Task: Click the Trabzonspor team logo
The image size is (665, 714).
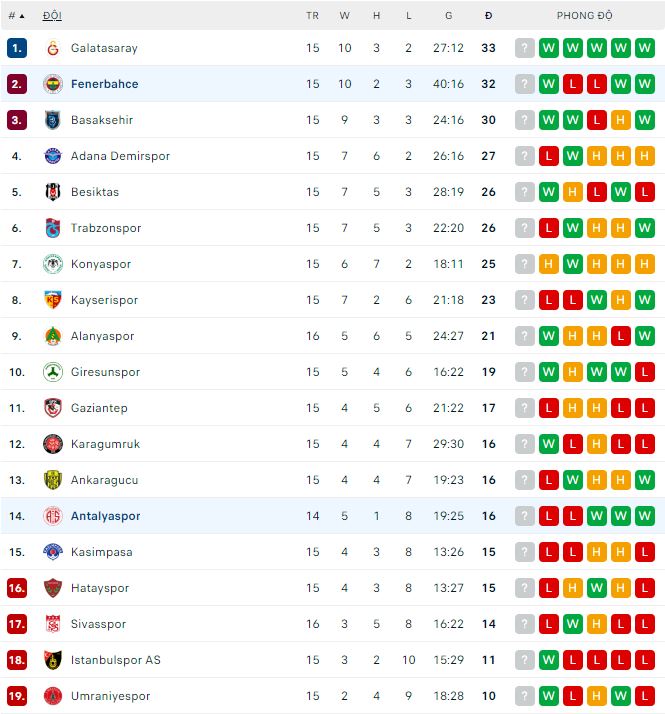Action: click(53, 228)
